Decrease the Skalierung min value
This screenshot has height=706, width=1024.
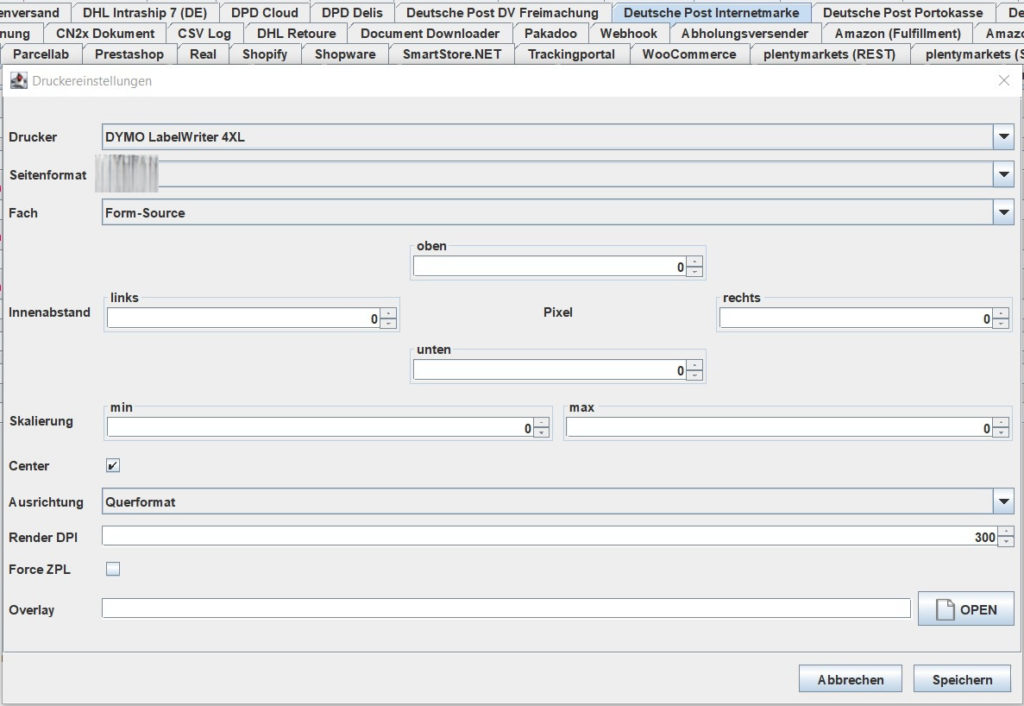pos(541,432)
